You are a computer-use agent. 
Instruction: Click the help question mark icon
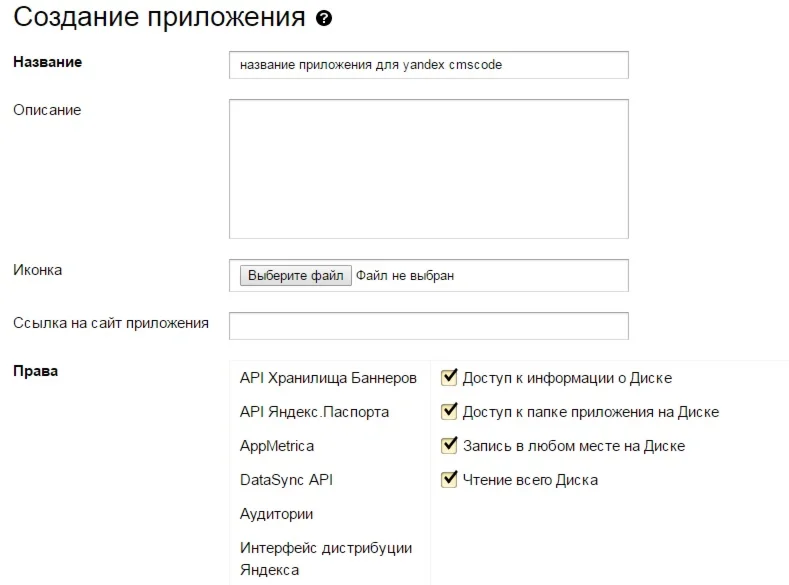click(322, 19)
